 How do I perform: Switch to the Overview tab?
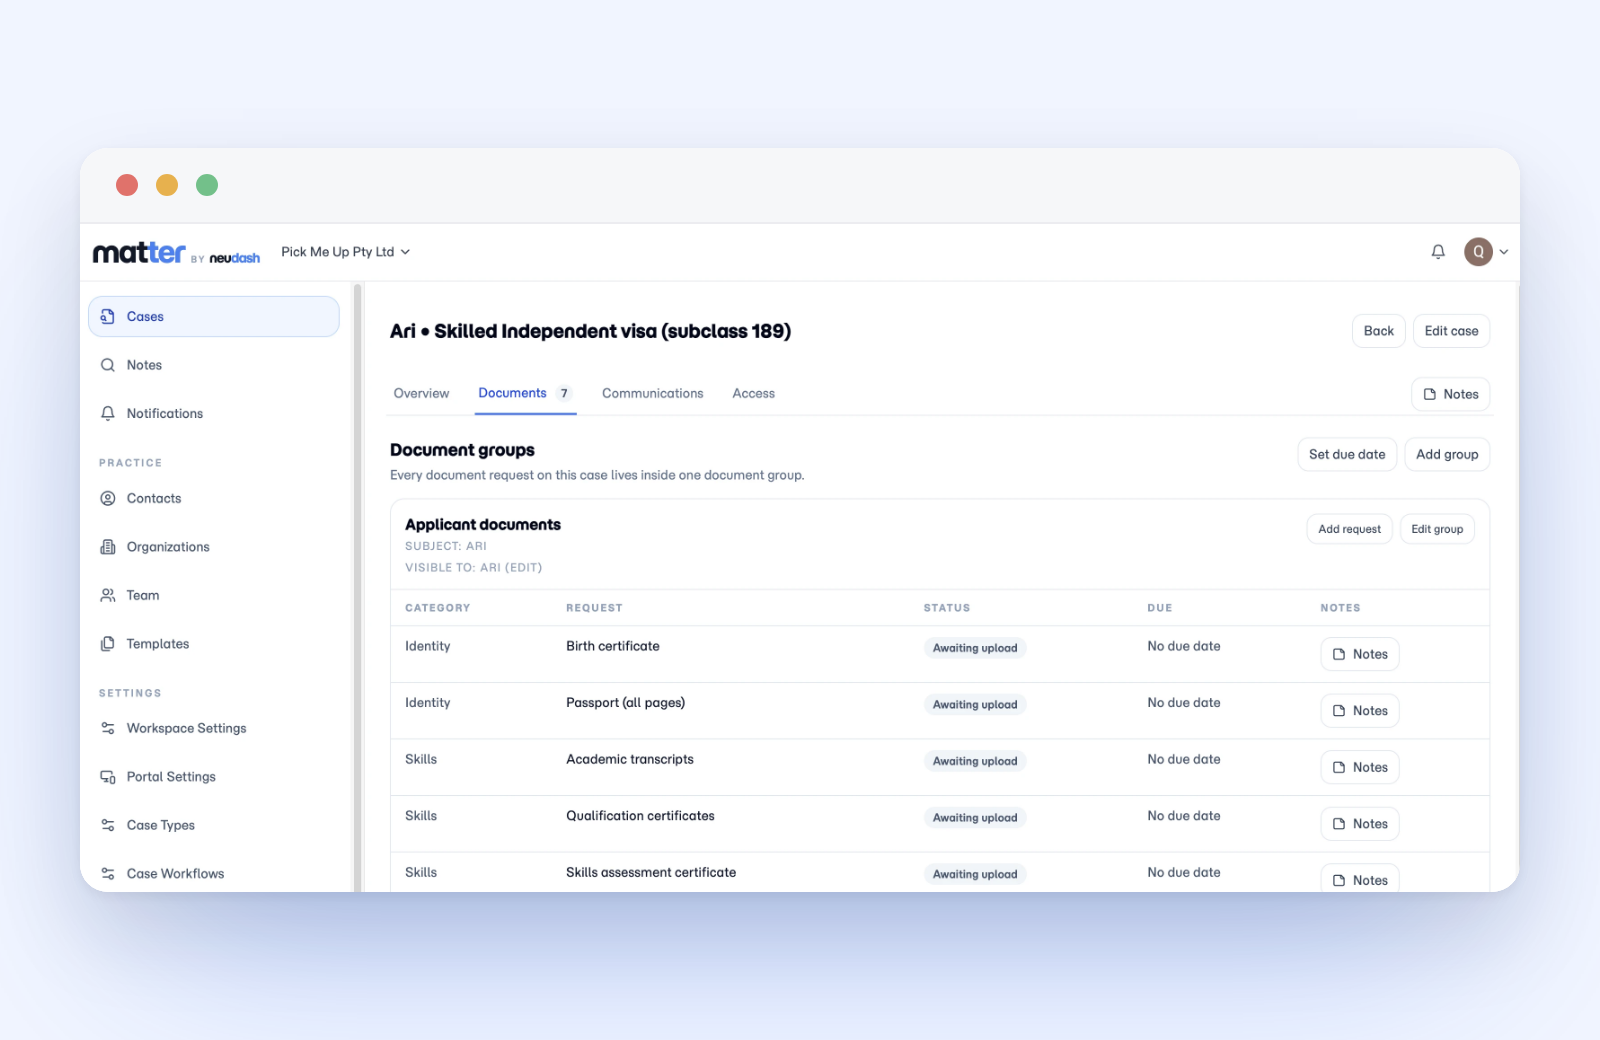[x=421, y=394]
